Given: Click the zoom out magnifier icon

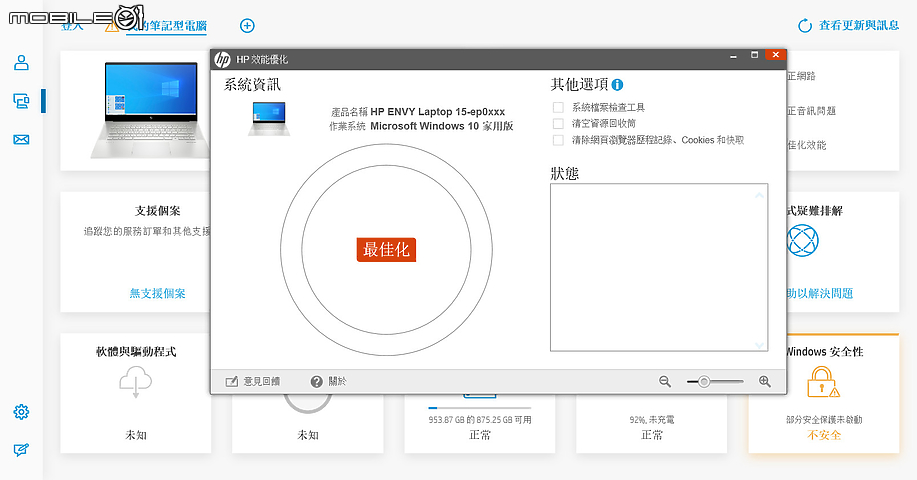Looking at the screenshot, I should (665, 382).
